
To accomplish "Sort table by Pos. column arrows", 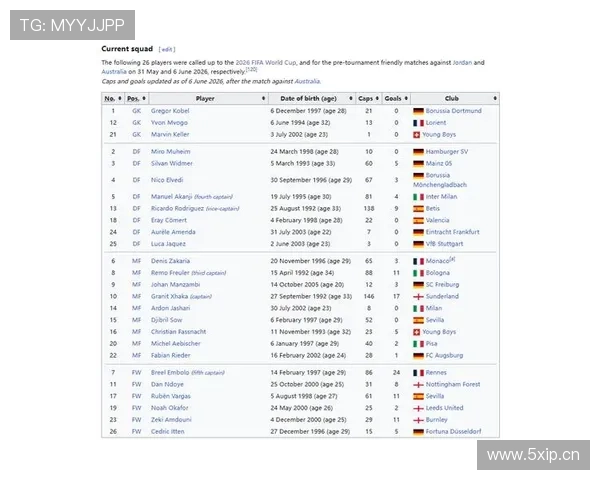I will 144,98.
